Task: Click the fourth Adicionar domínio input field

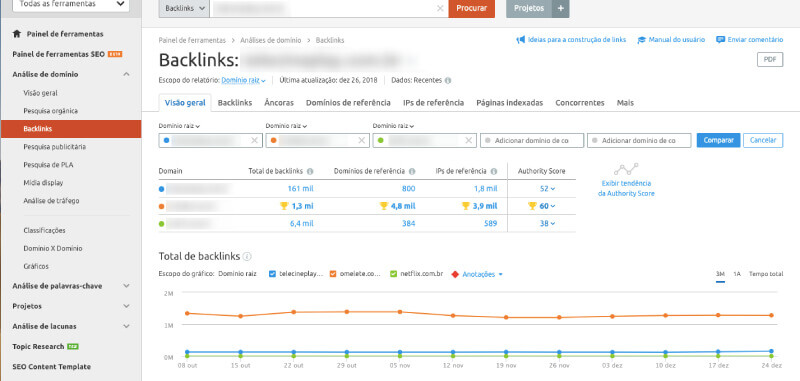Action: pyautogui.click(x=532, y=140)
